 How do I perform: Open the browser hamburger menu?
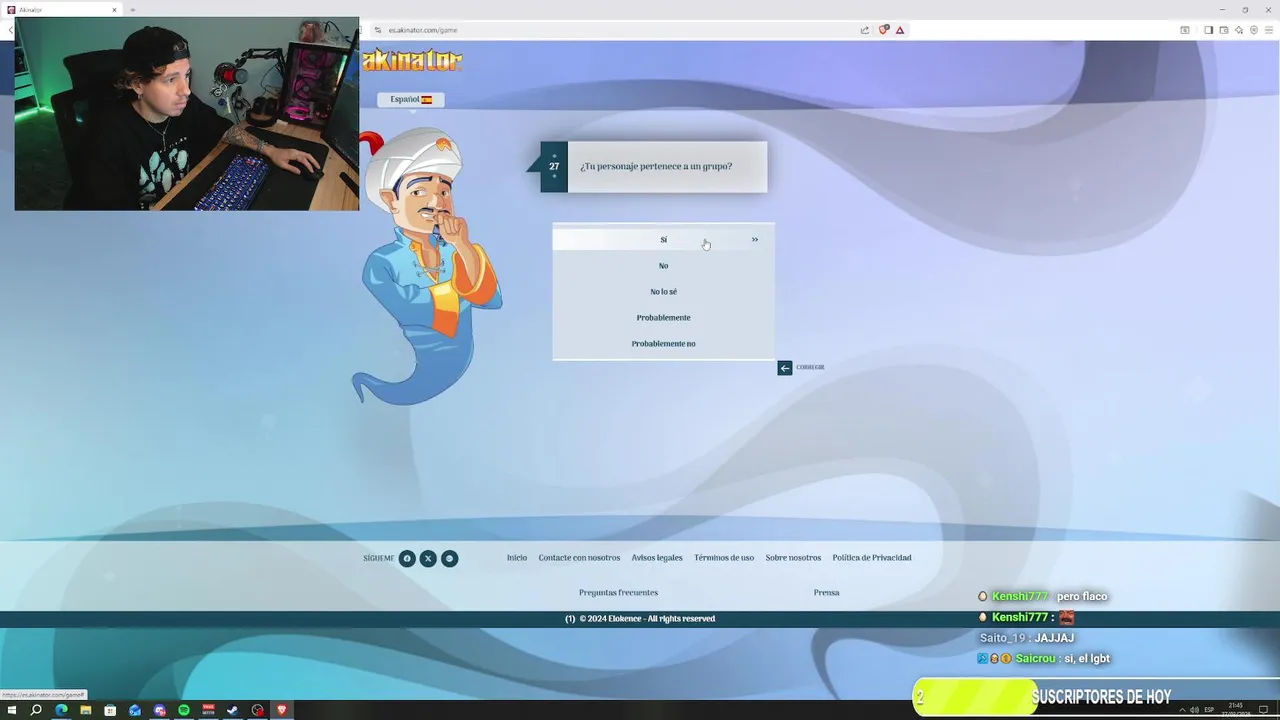(1269, 30)
